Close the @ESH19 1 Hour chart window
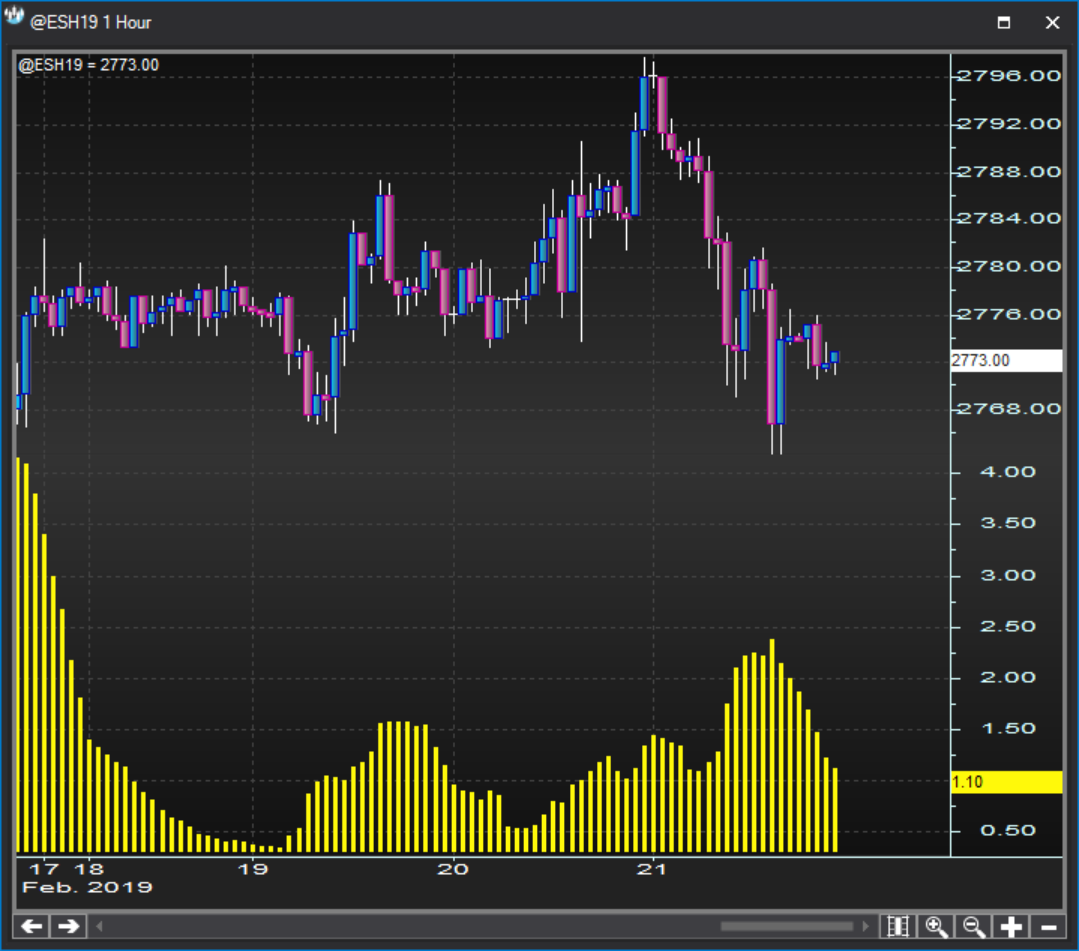The height and width of the screenshot is (951, 1079). [1052, 23]
